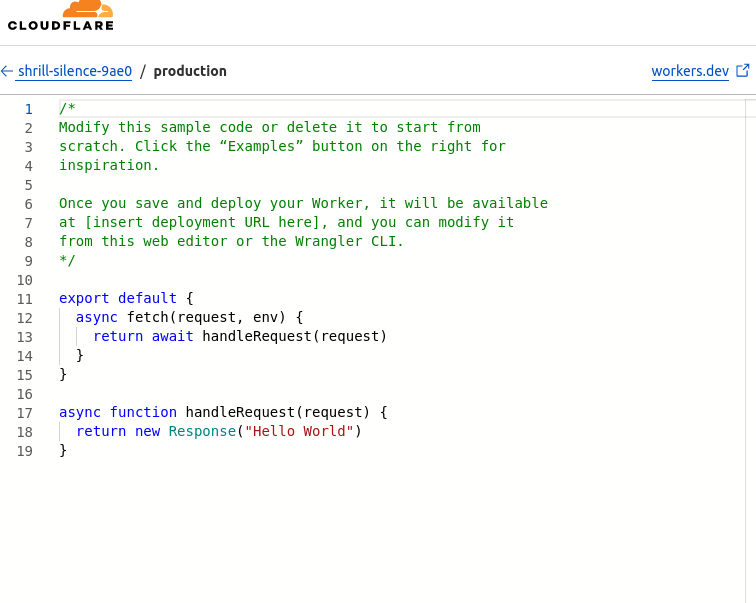Viewport: 756px width, 603px height.
Task: Go back using the left arrow icon
Action: pyautogui.click(x=7, y=71)
